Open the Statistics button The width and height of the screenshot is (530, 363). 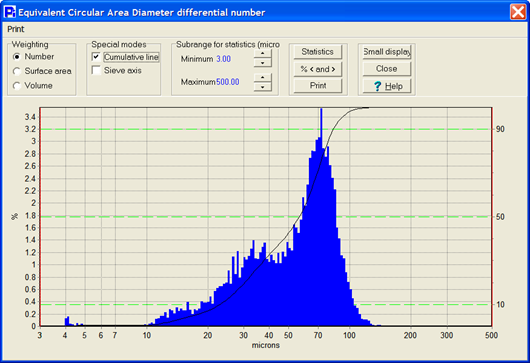[x=318, y=52]
